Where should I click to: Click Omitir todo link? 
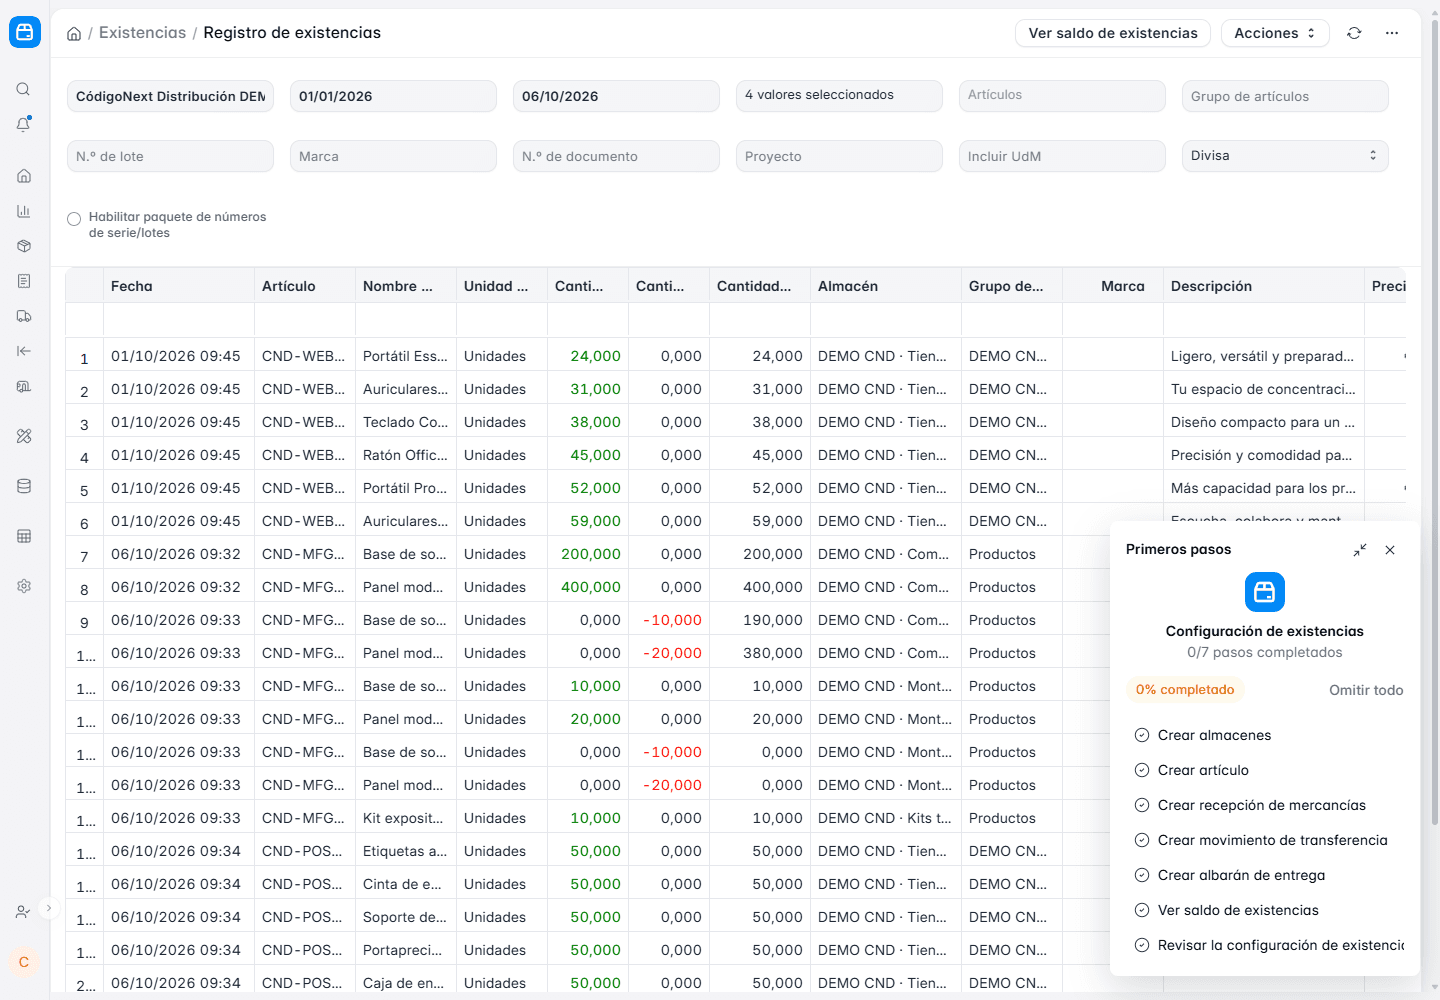(x=1366, y=690)
